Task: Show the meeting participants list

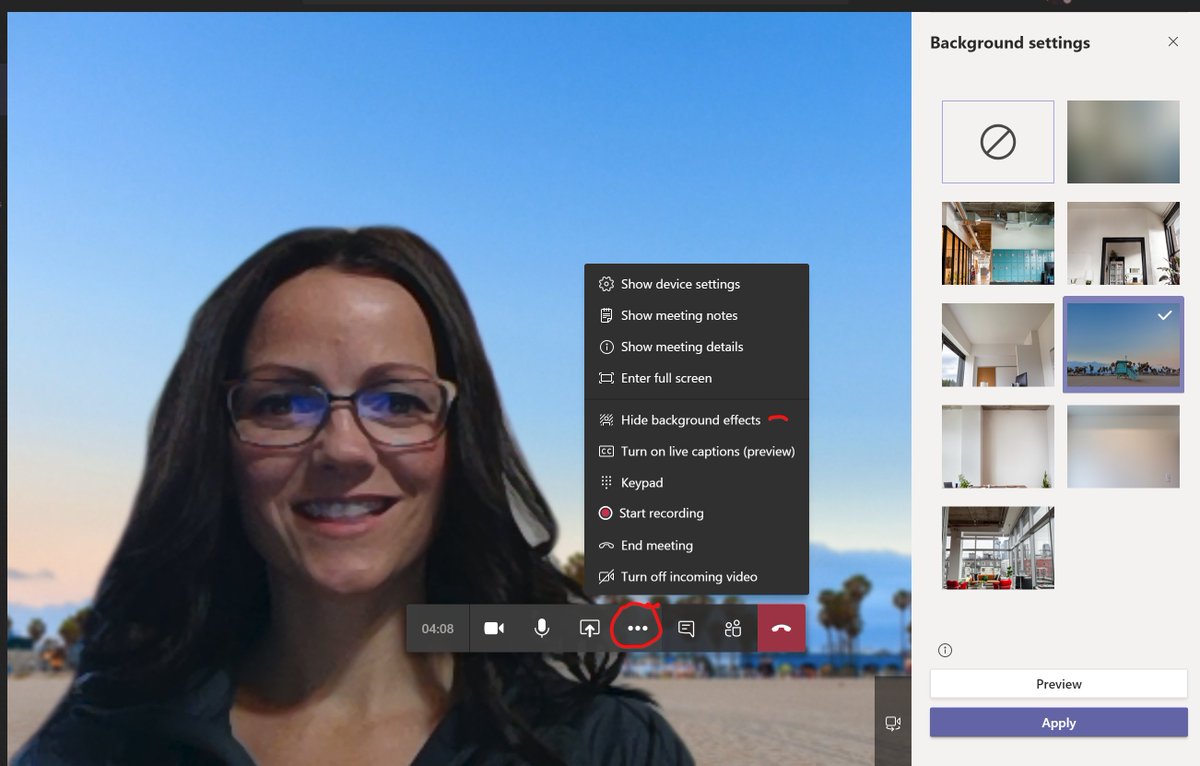Action: point(733,628)
